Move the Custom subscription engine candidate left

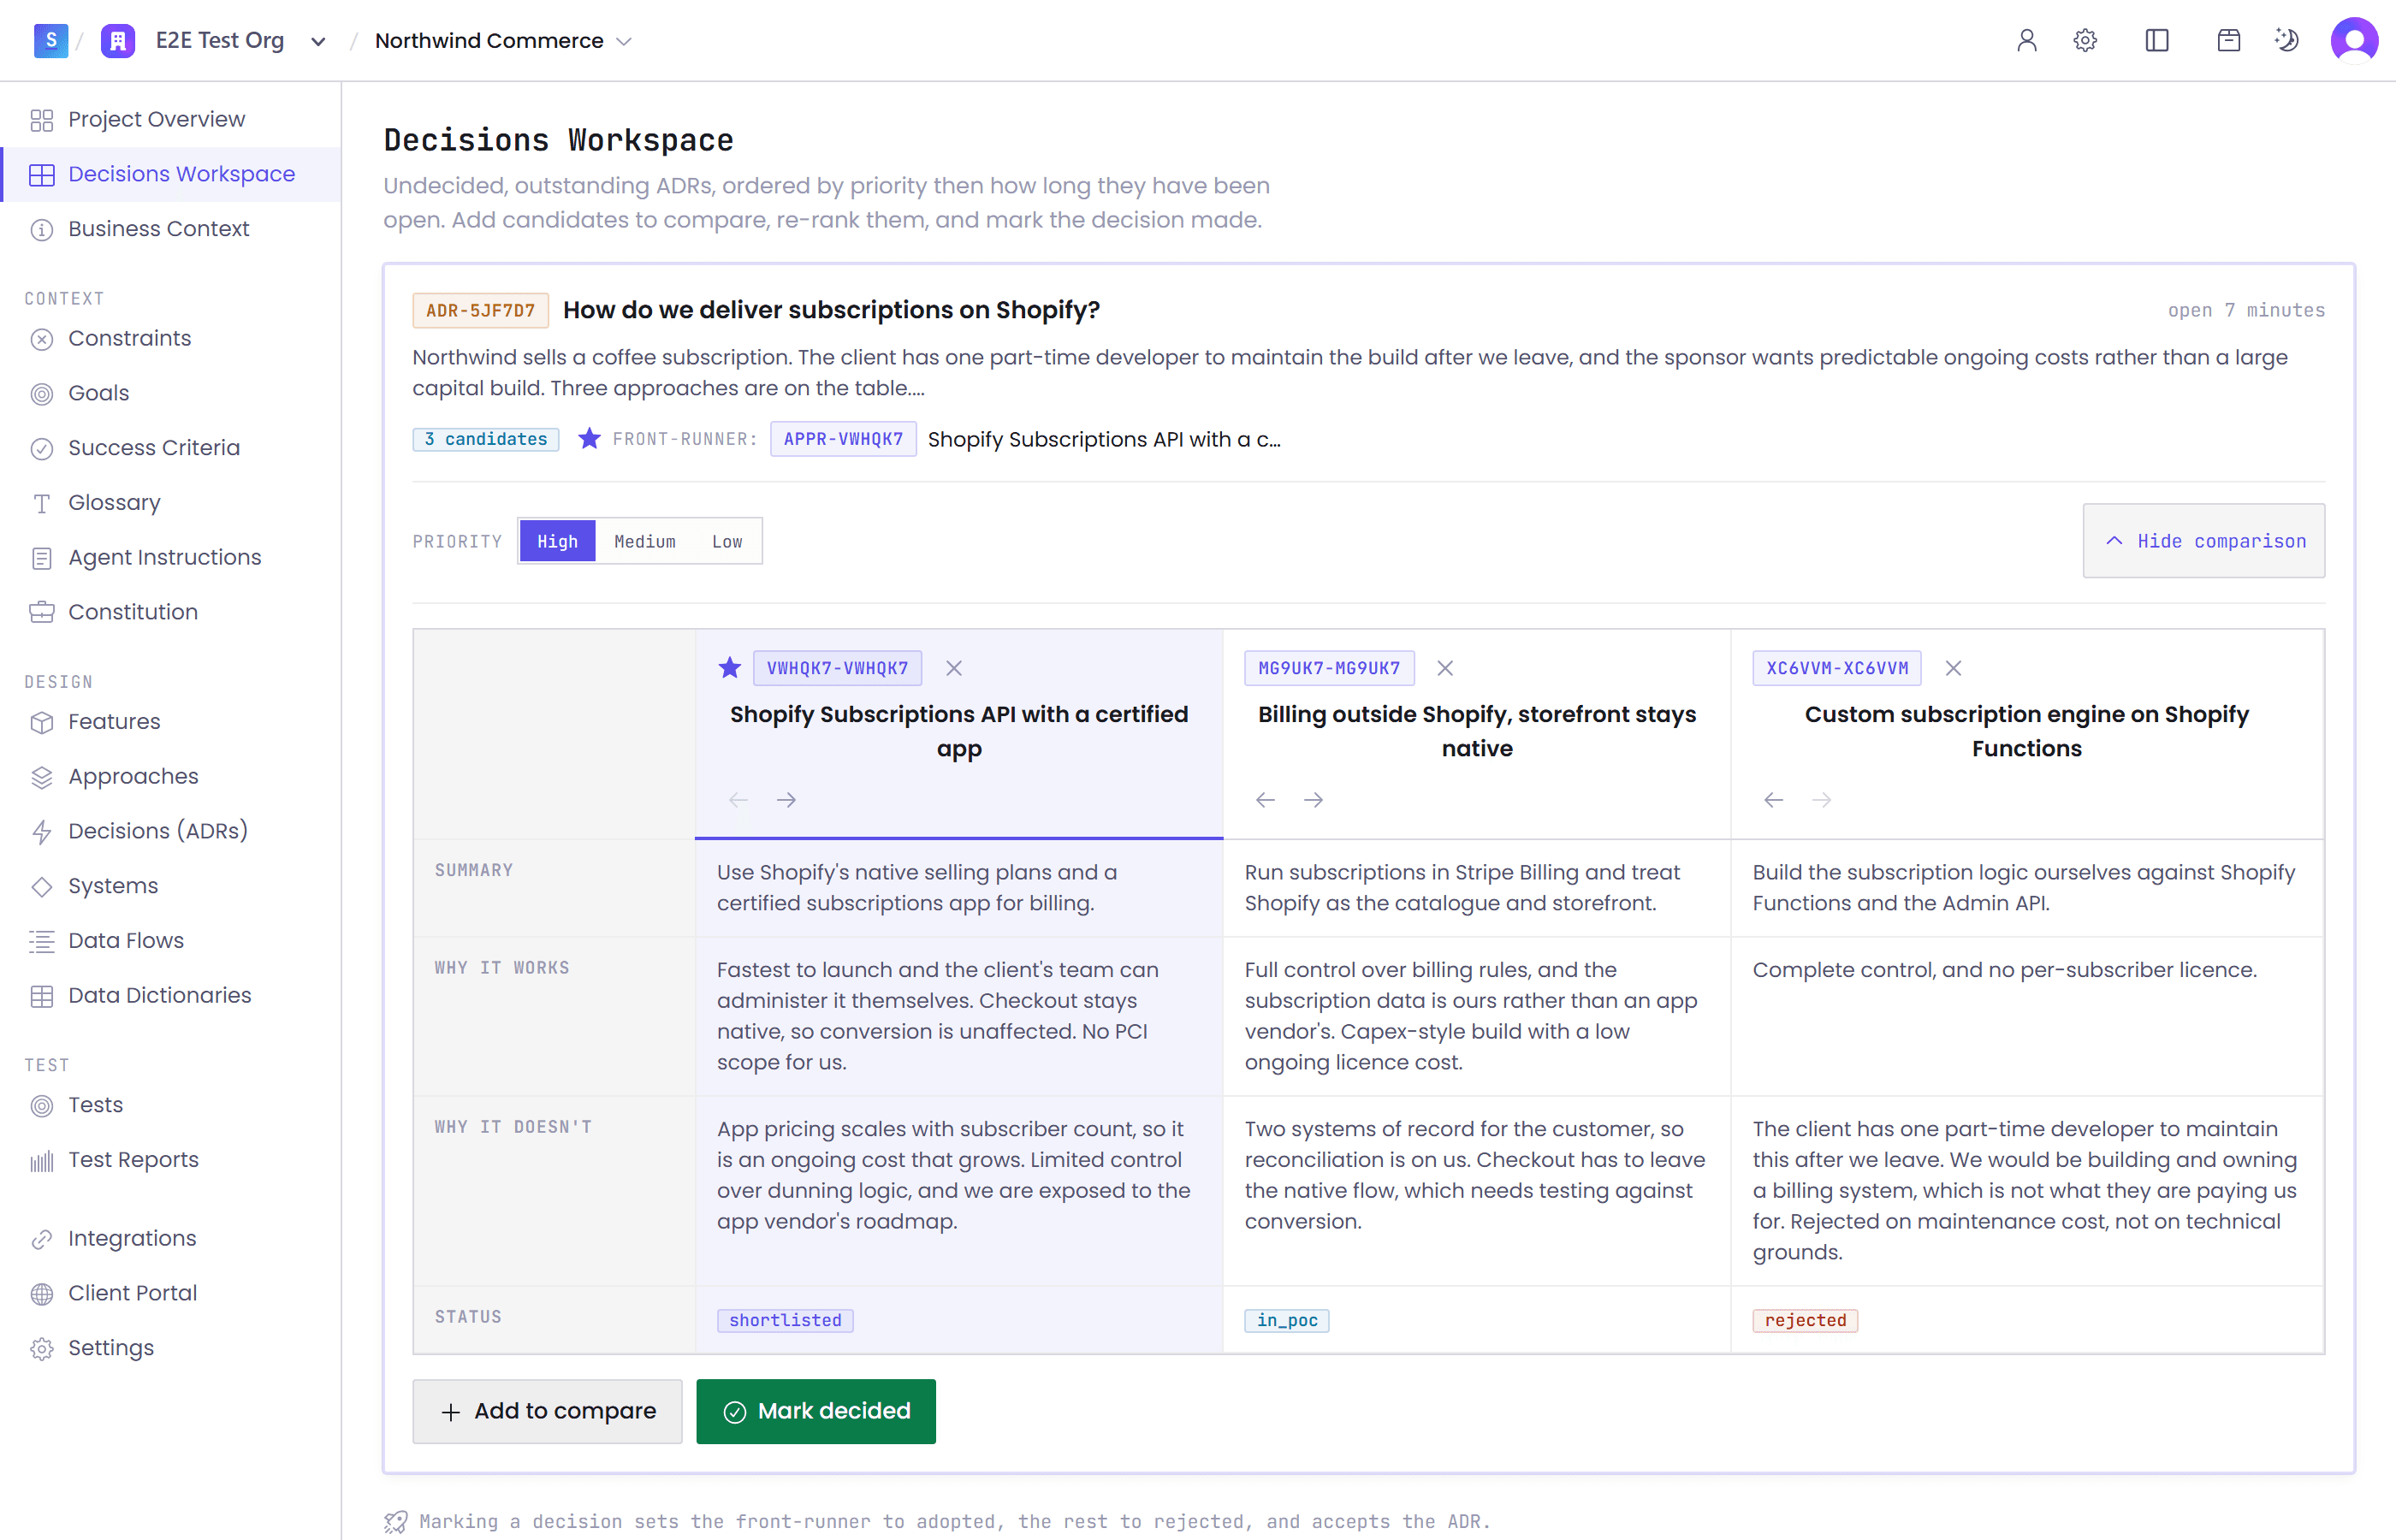(1774, 800)
